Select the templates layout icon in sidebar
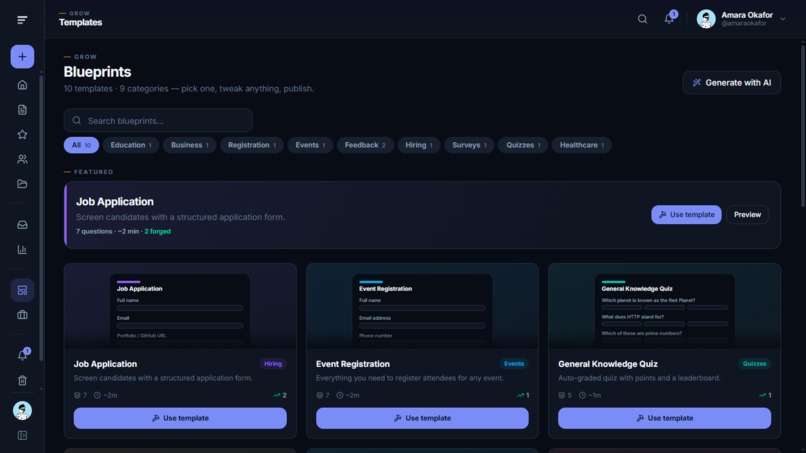This screenshot has height=453, width=806. tap(22, 291)
